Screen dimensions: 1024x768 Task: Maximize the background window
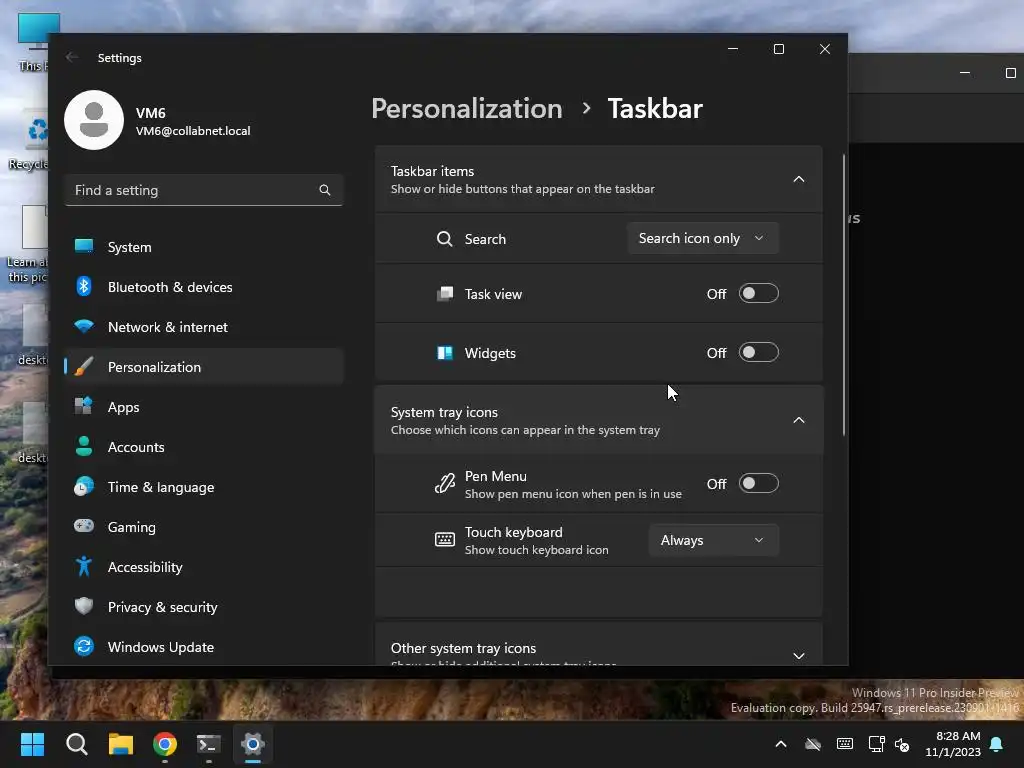[x=1010, y=73]
